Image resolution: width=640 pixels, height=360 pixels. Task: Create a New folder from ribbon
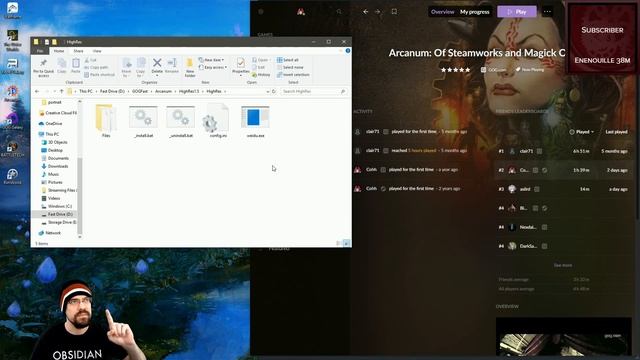(190, 68)
